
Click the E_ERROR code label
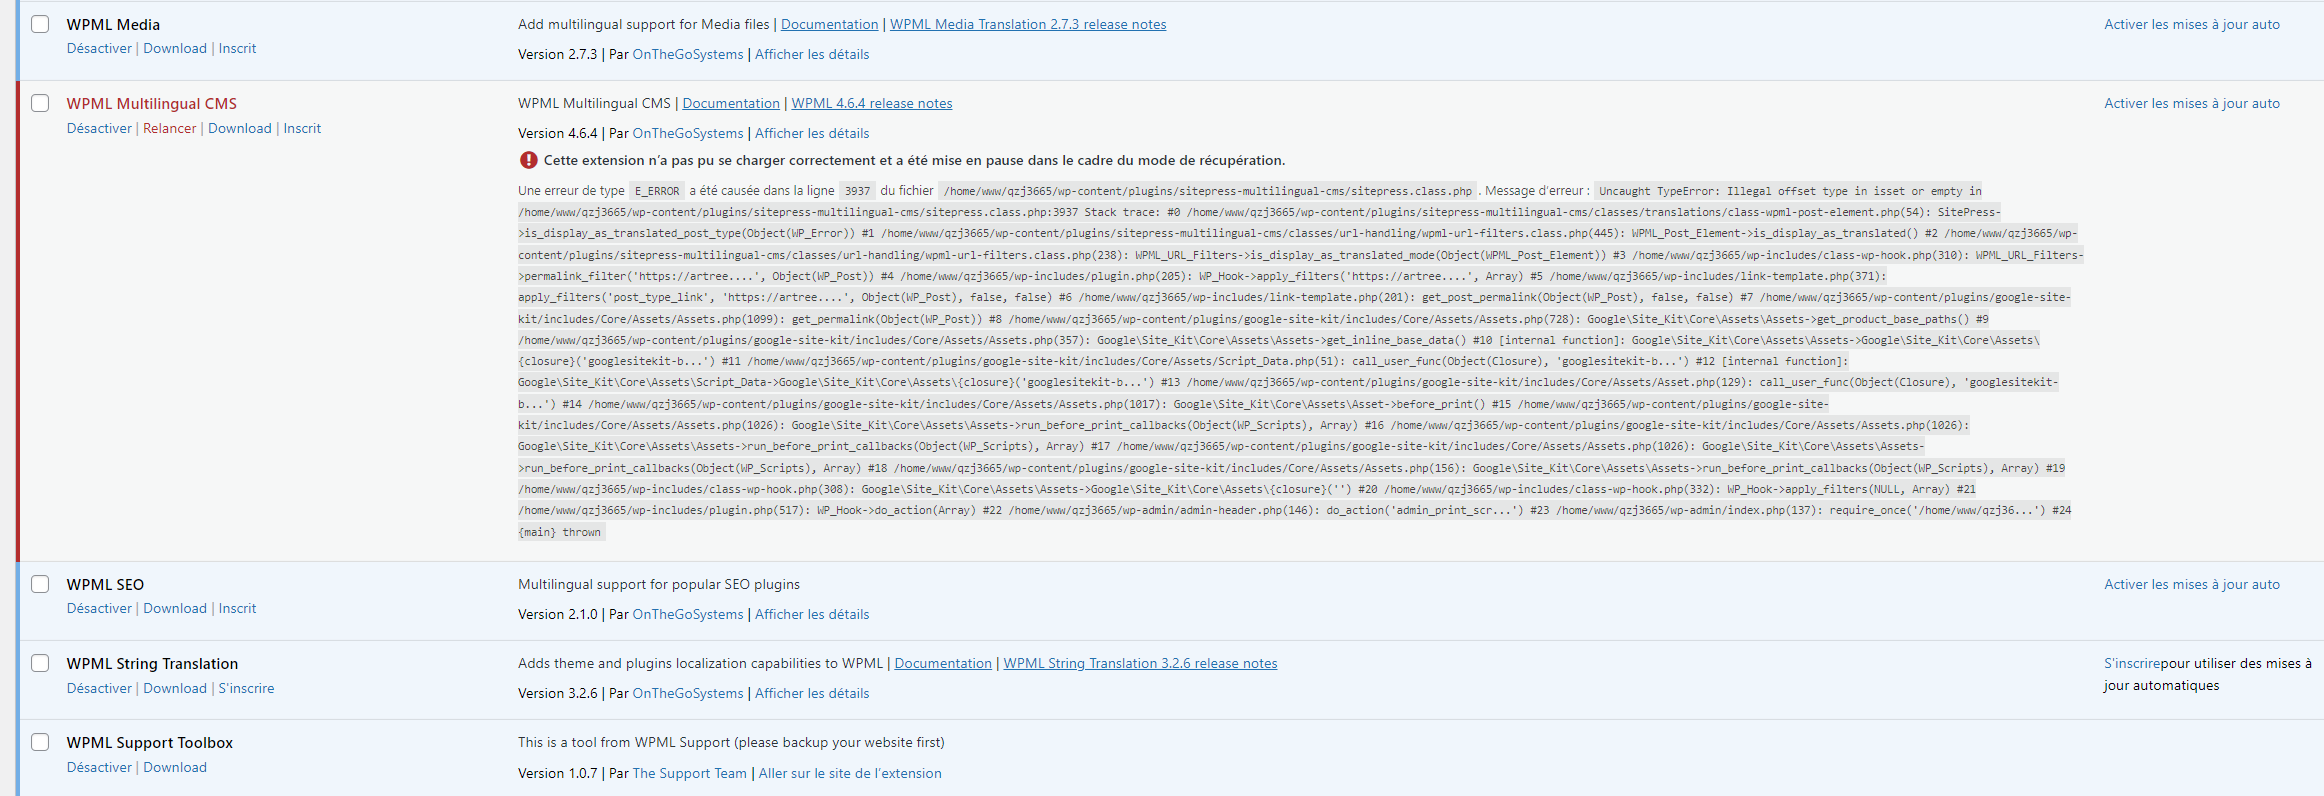point(657,191)
